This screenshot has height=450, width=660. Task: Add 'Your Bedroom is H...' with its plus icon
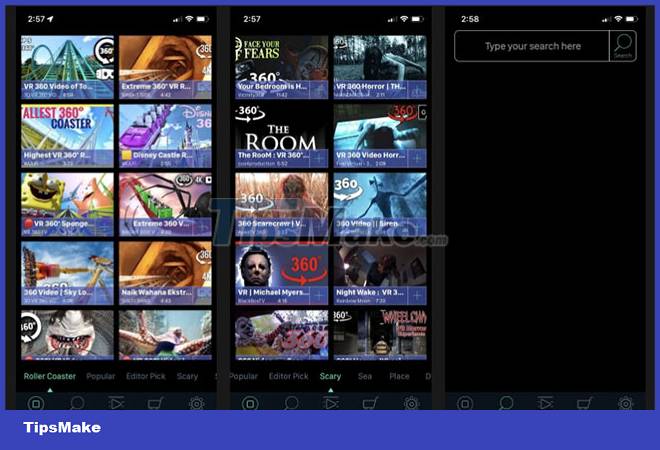(x=319, y=90)
